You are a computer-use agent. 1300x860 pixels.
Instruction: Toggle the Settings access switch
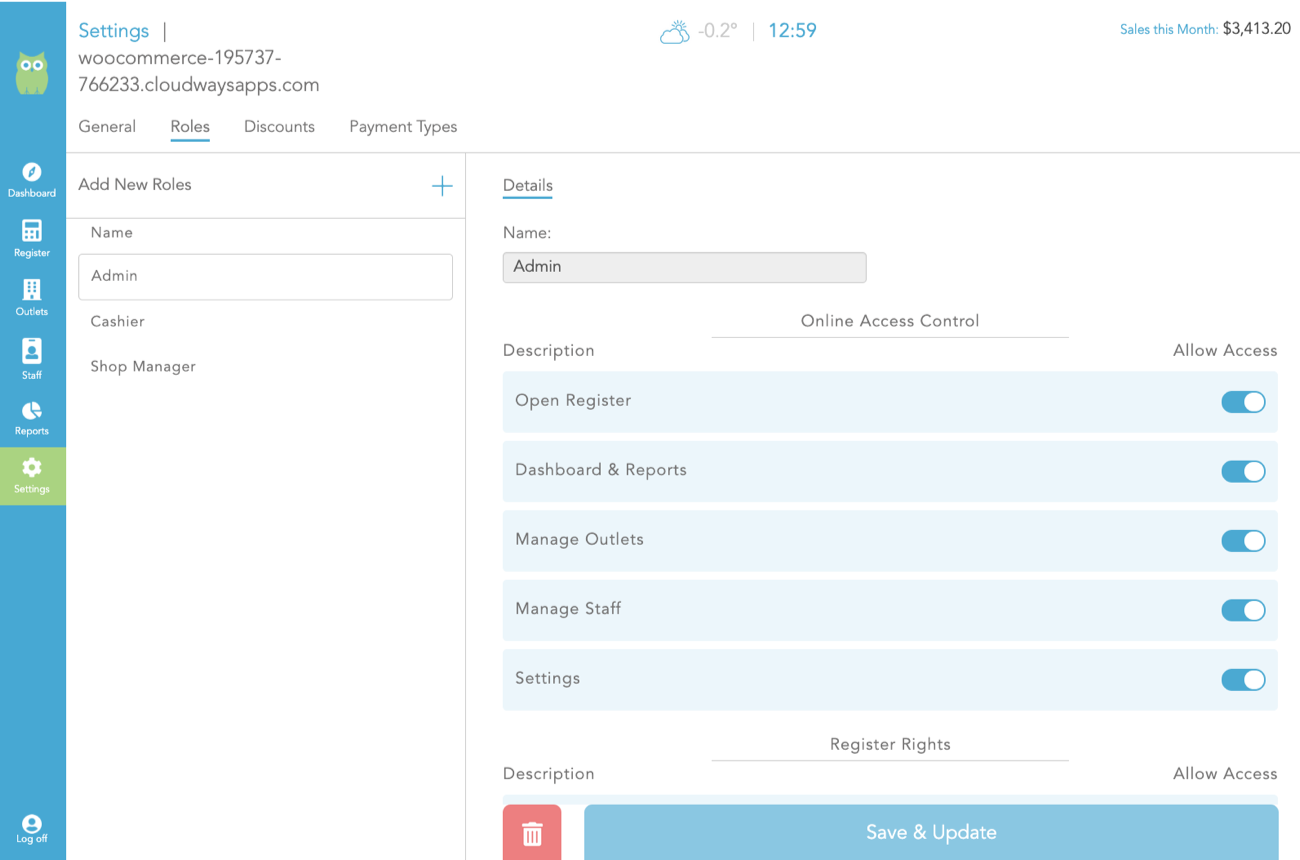click(1243, 680)
